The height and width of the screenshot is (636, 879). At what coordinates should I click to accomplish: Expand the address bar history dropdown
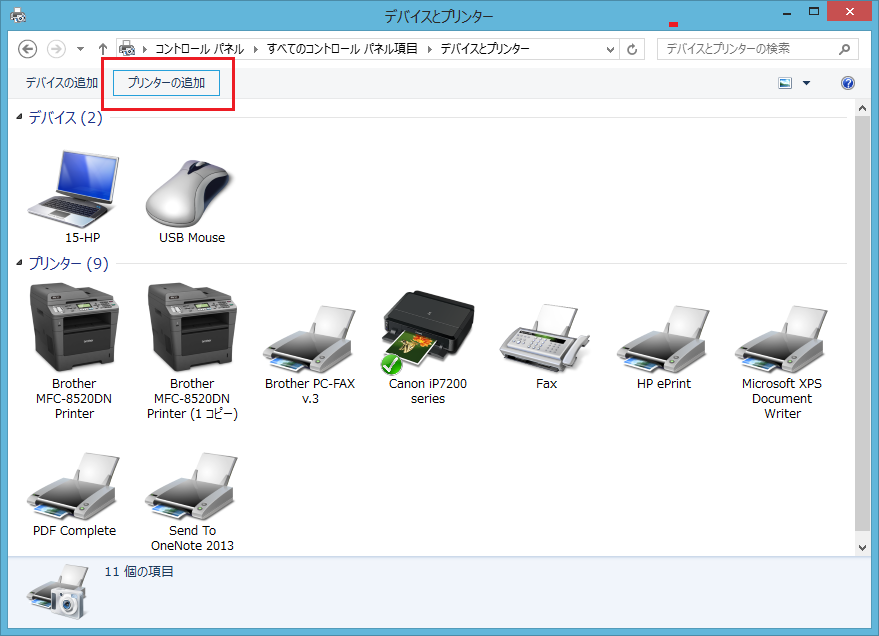[610, 49]
